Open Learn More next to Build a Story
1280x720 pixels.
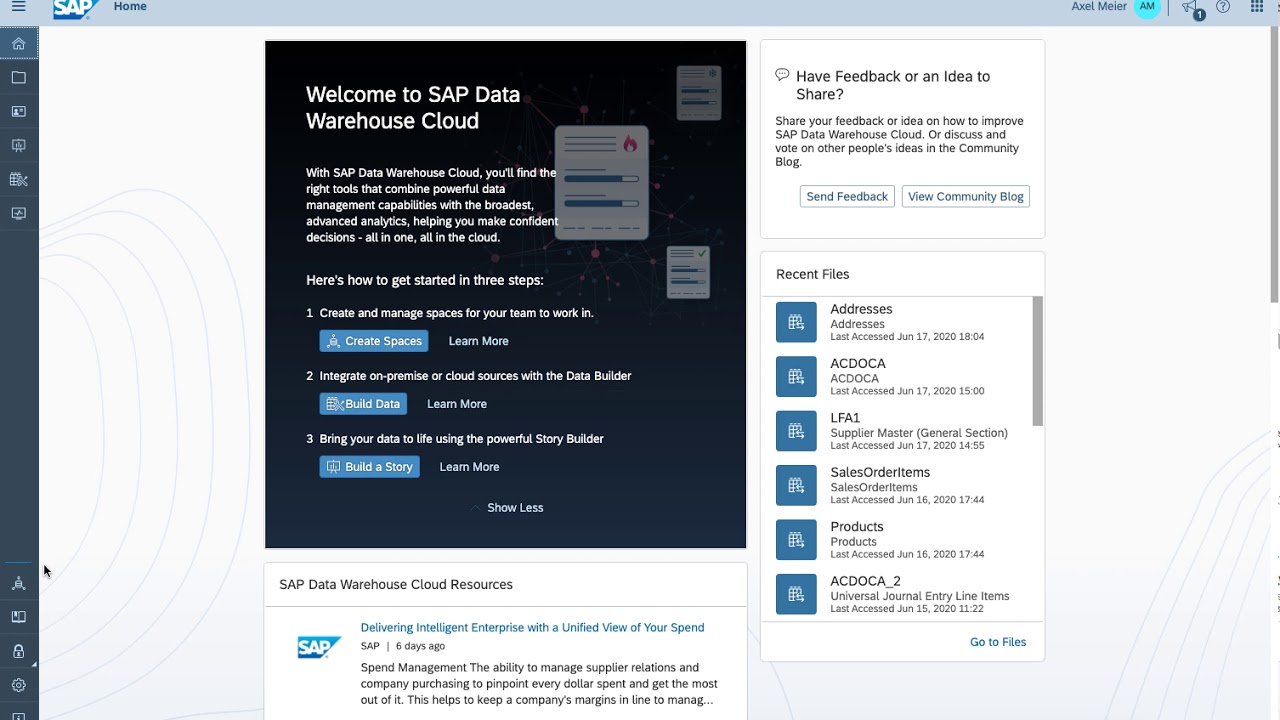click(469, 467)
